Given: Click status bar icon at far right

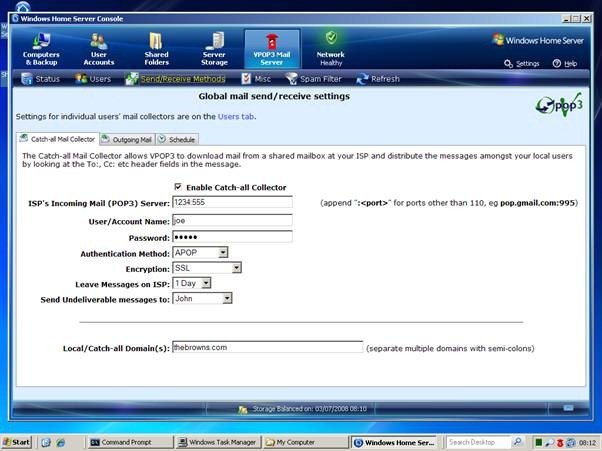Looking at the screenshot, I should pyautogui.click(x=569, y=408).
